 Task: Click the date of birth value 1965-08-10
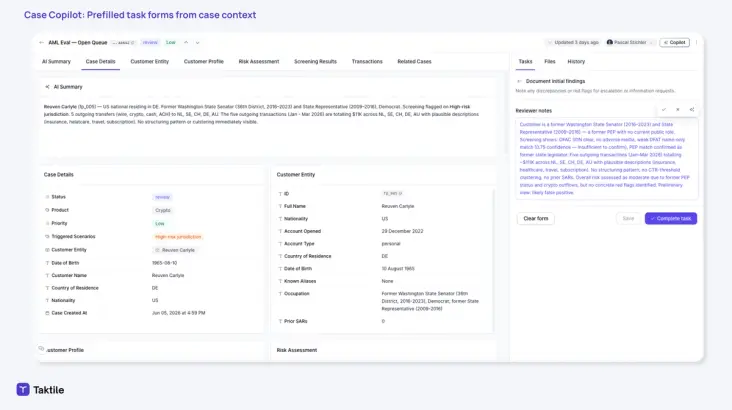click(164, 263)
